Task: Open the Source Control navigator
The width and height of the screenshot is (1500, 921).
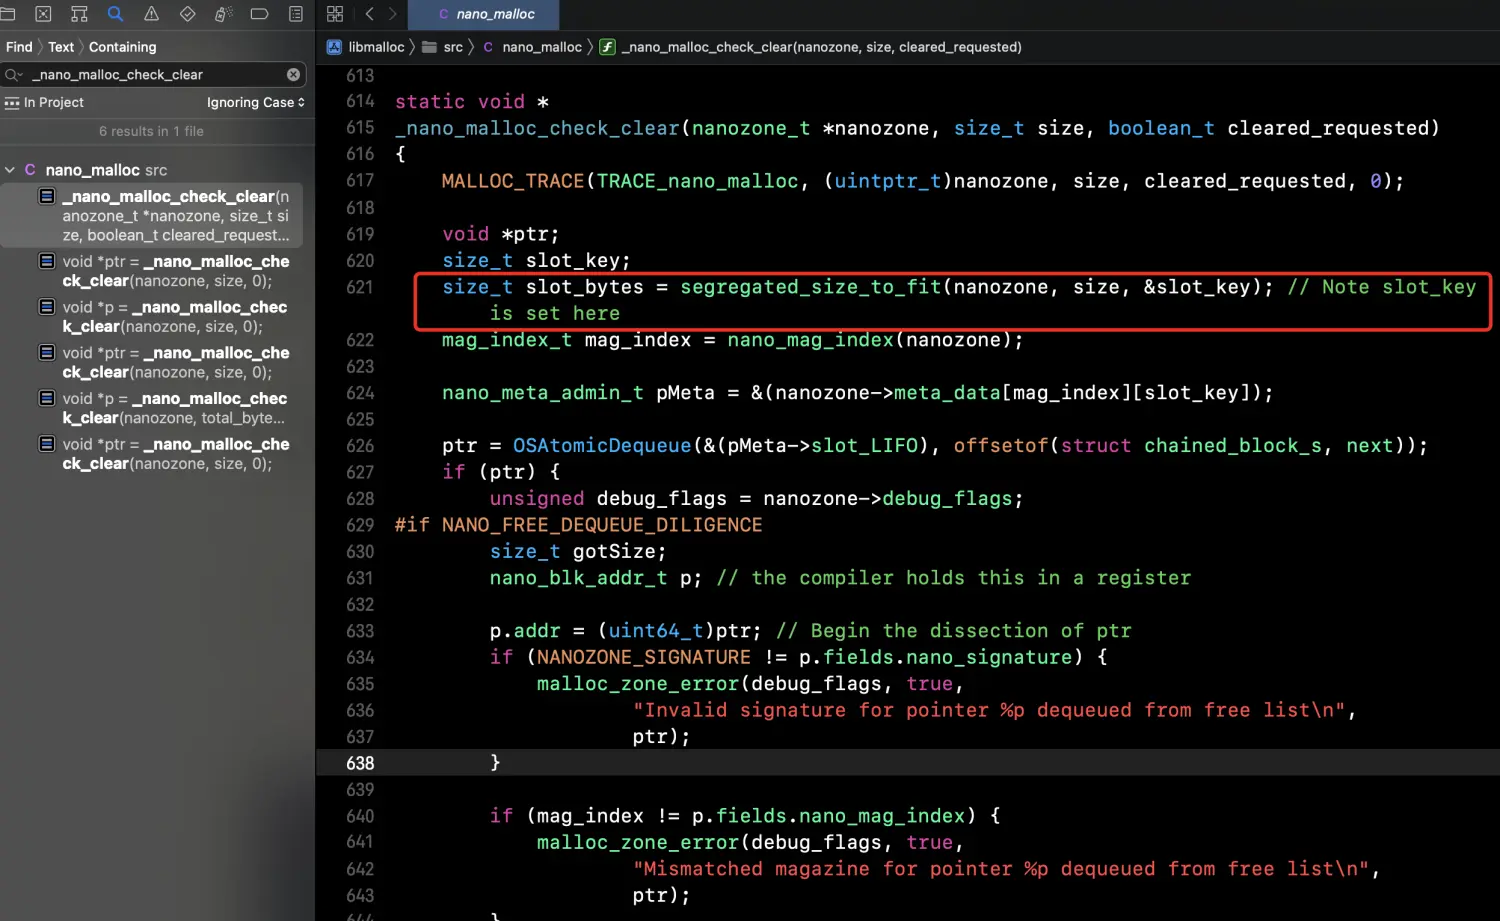Action: pos(43,14)
